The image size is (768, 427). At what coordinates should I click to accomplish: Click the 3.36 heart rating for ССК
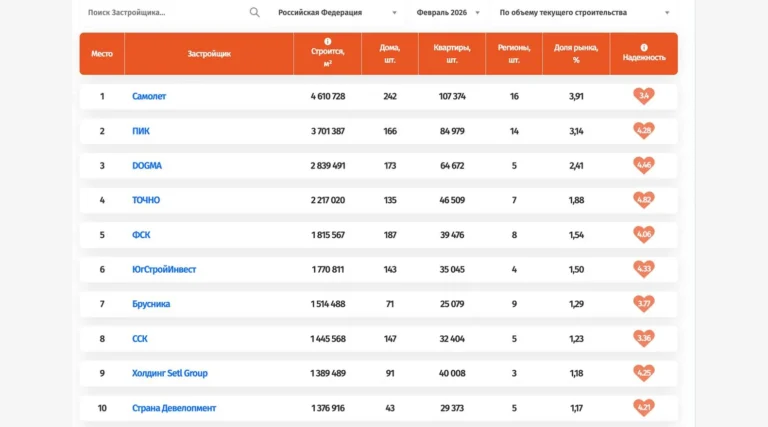coord(644,338)
